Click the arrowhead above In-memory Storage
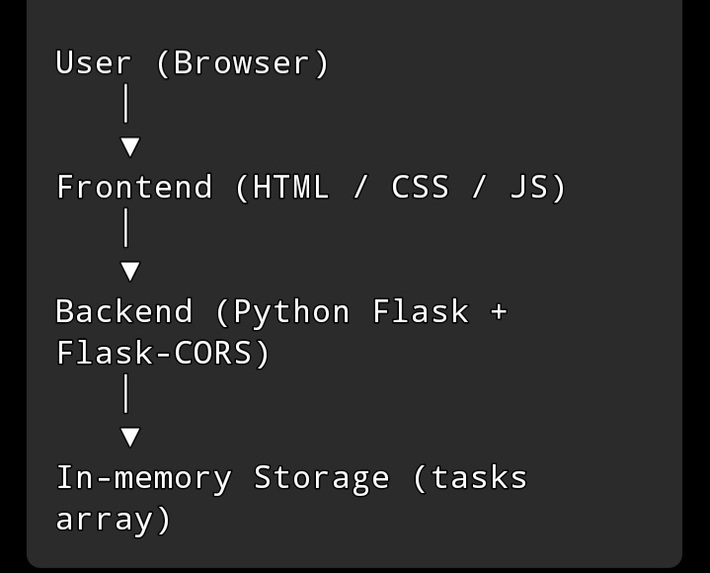The image size is (710, 573). coord(130,437)
